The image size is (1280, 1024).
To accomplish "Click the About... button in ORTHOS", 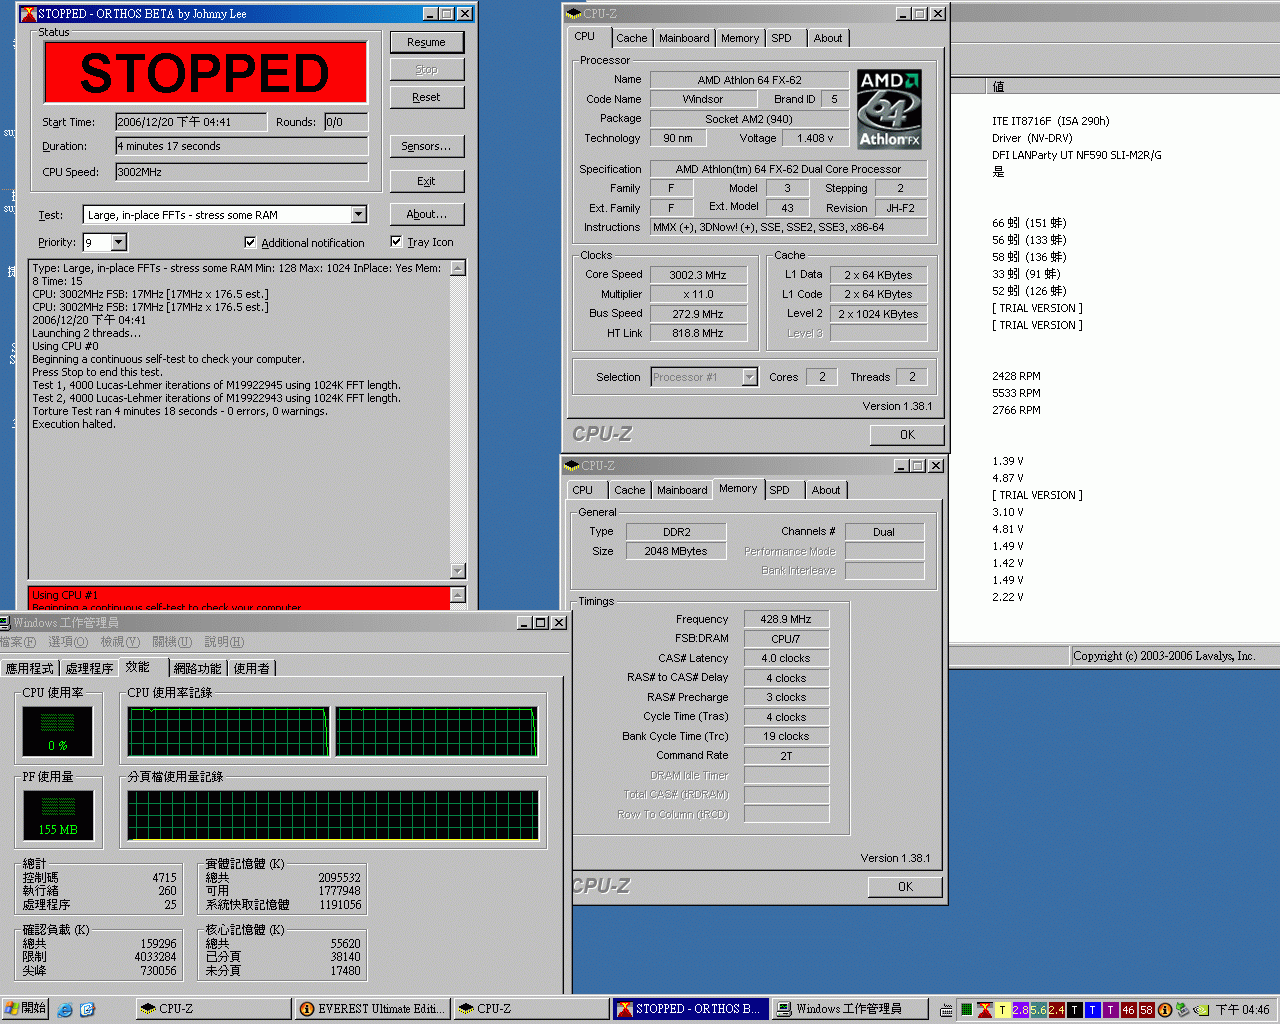I will point(426,214).
